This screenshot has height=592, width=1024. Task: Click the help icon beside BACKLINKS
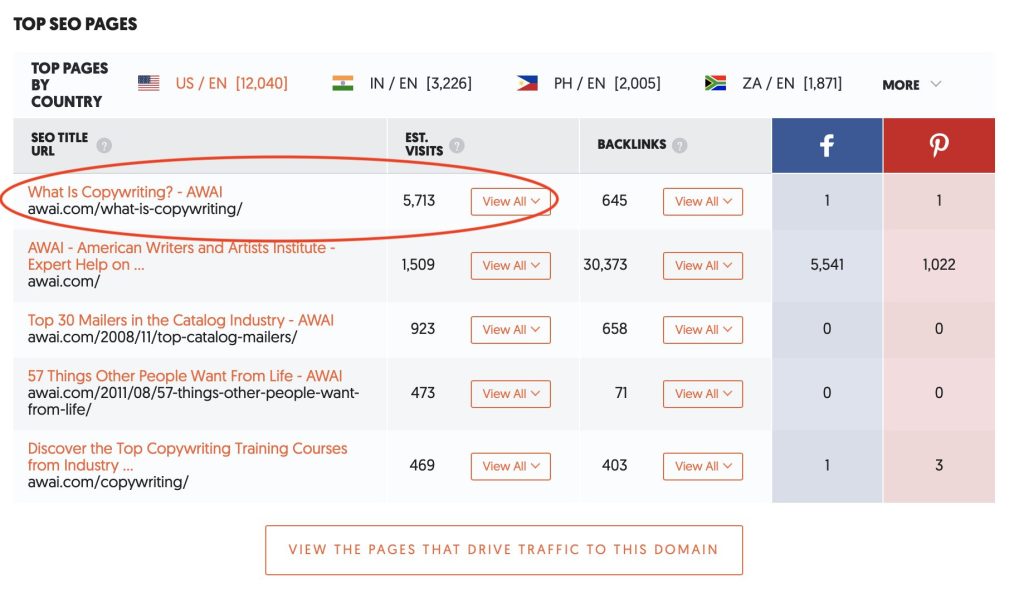(680, 144)
